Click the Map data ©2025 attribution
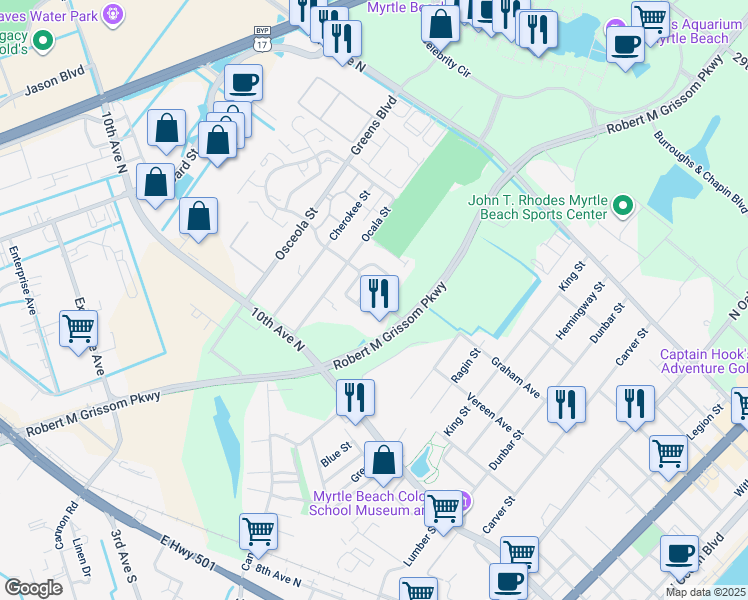This screenshot has height=600, width=748. (705, 592)
